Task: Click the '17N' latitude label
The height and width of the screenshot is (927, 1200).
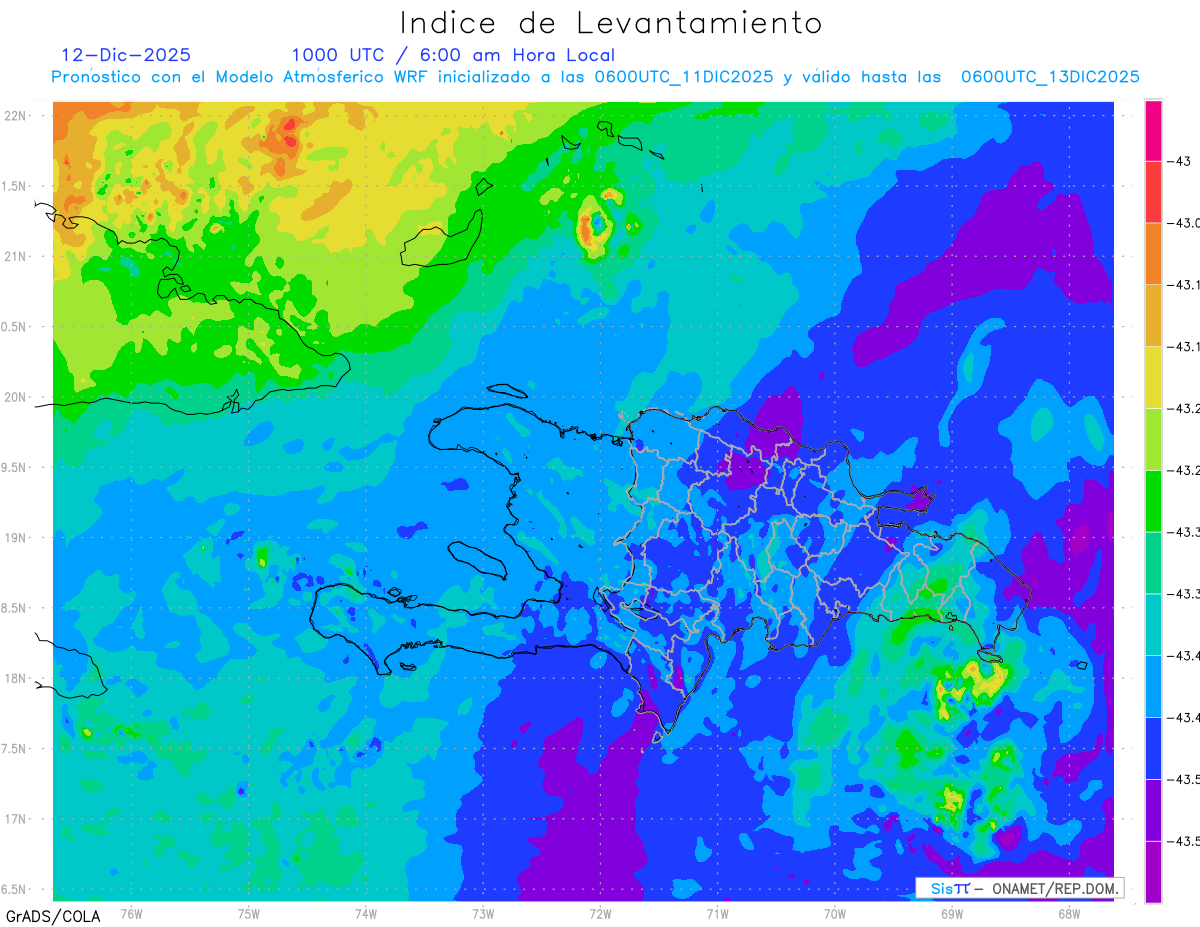Action: coord(17,819)
